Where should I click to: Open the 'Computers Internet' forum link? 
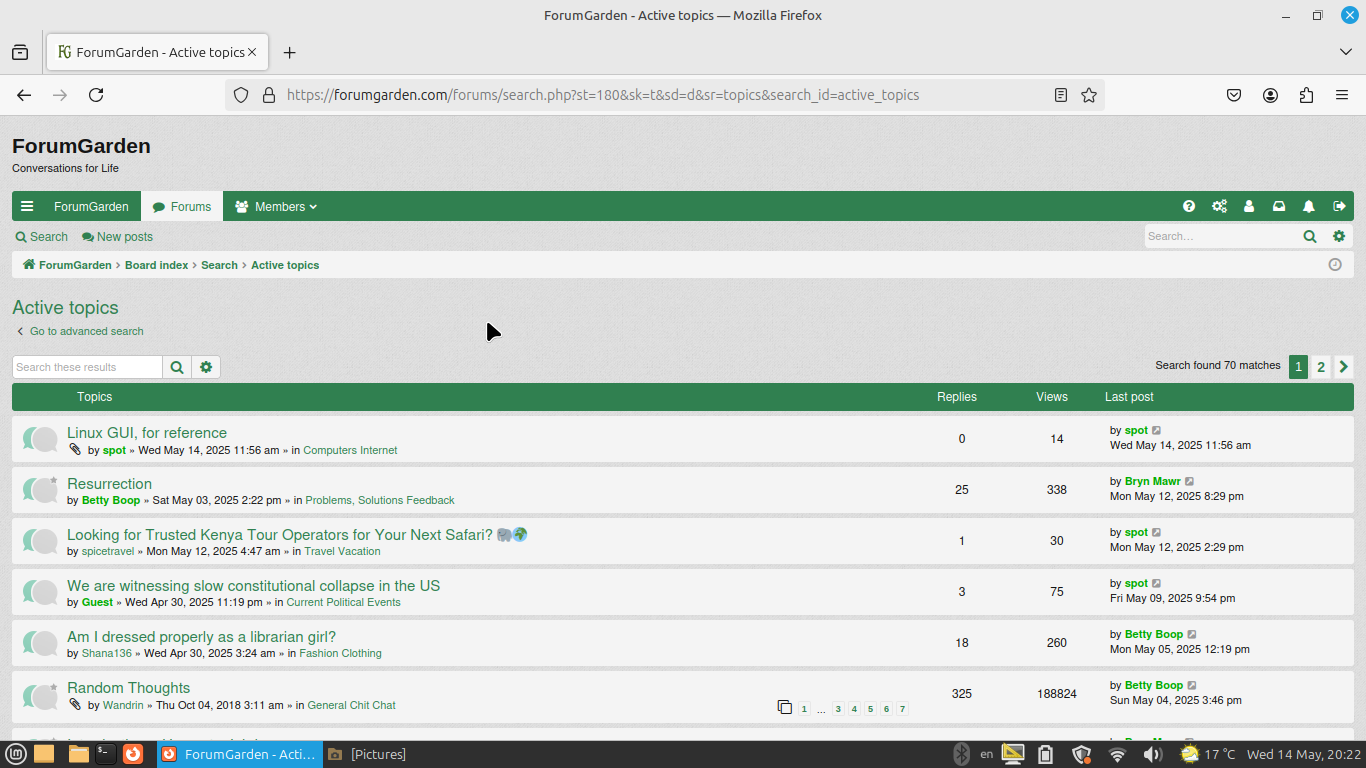tap(350, 450)
